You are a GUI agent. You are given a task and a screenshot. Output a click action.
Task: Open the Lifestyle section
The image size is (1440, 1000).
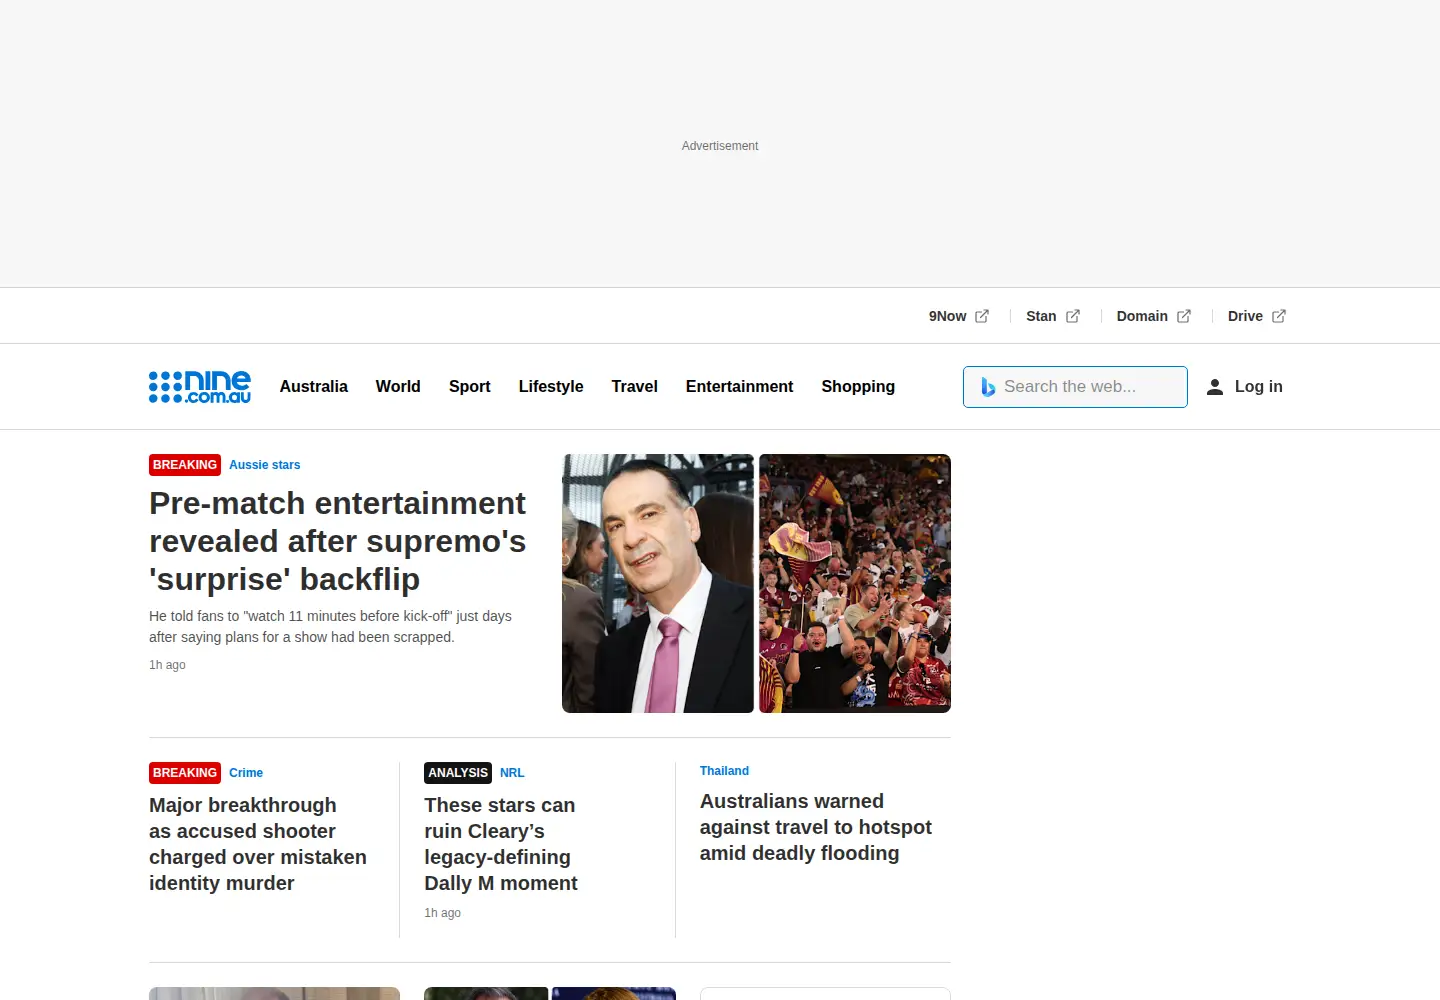[x=551, y=386]
